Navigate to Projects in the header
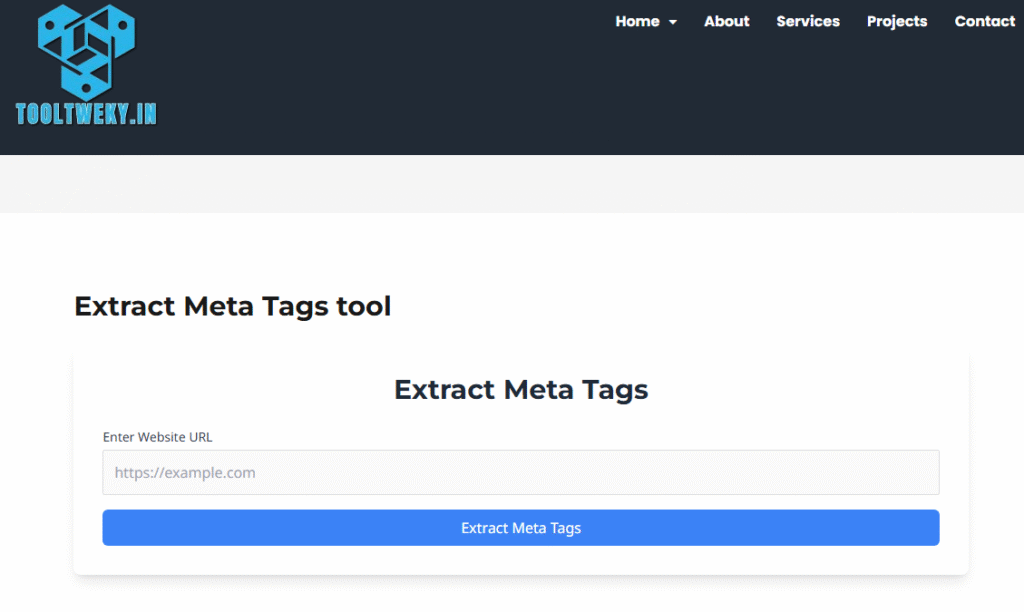Viewport: 1024px width, 612px height. [x=897, y=21]
